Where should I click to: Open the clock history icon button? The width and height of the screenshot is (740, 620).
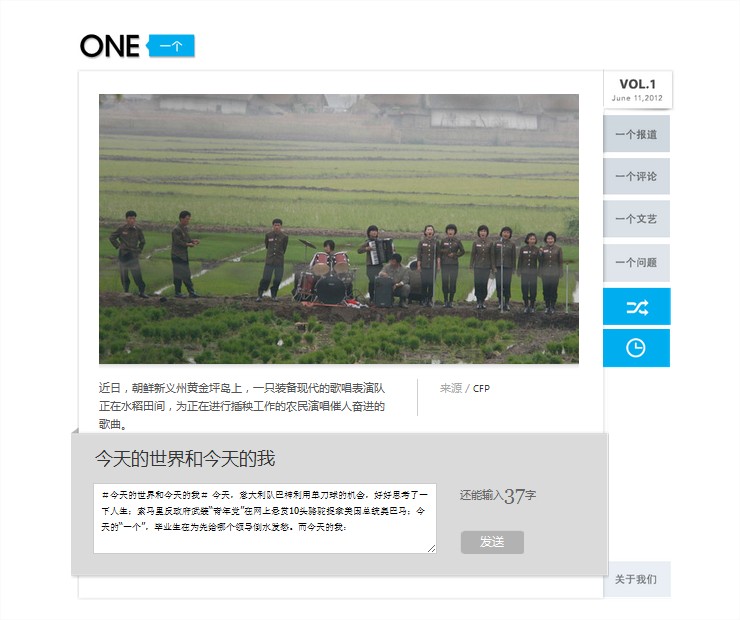tap(636, 348)
